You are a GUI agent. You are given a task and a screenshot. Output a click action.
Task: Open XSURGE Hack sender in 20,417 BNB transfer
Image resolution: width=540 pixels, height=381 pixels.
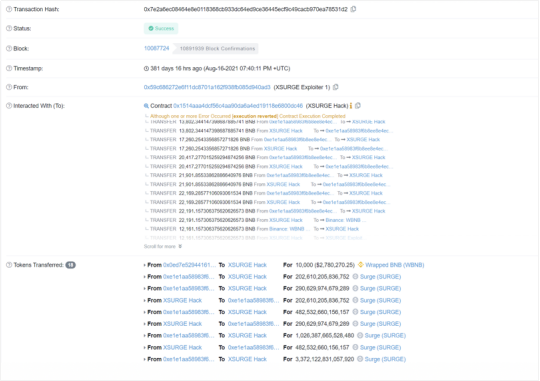click(x=286, y=166)
